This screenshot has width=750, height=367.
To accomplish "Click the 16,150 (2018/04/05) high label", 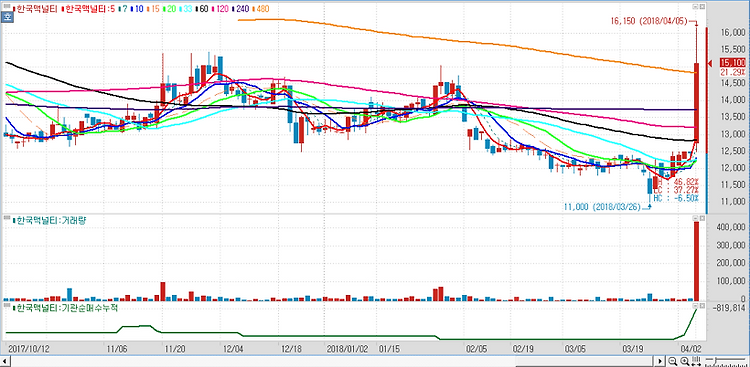I will coord(649,21).
